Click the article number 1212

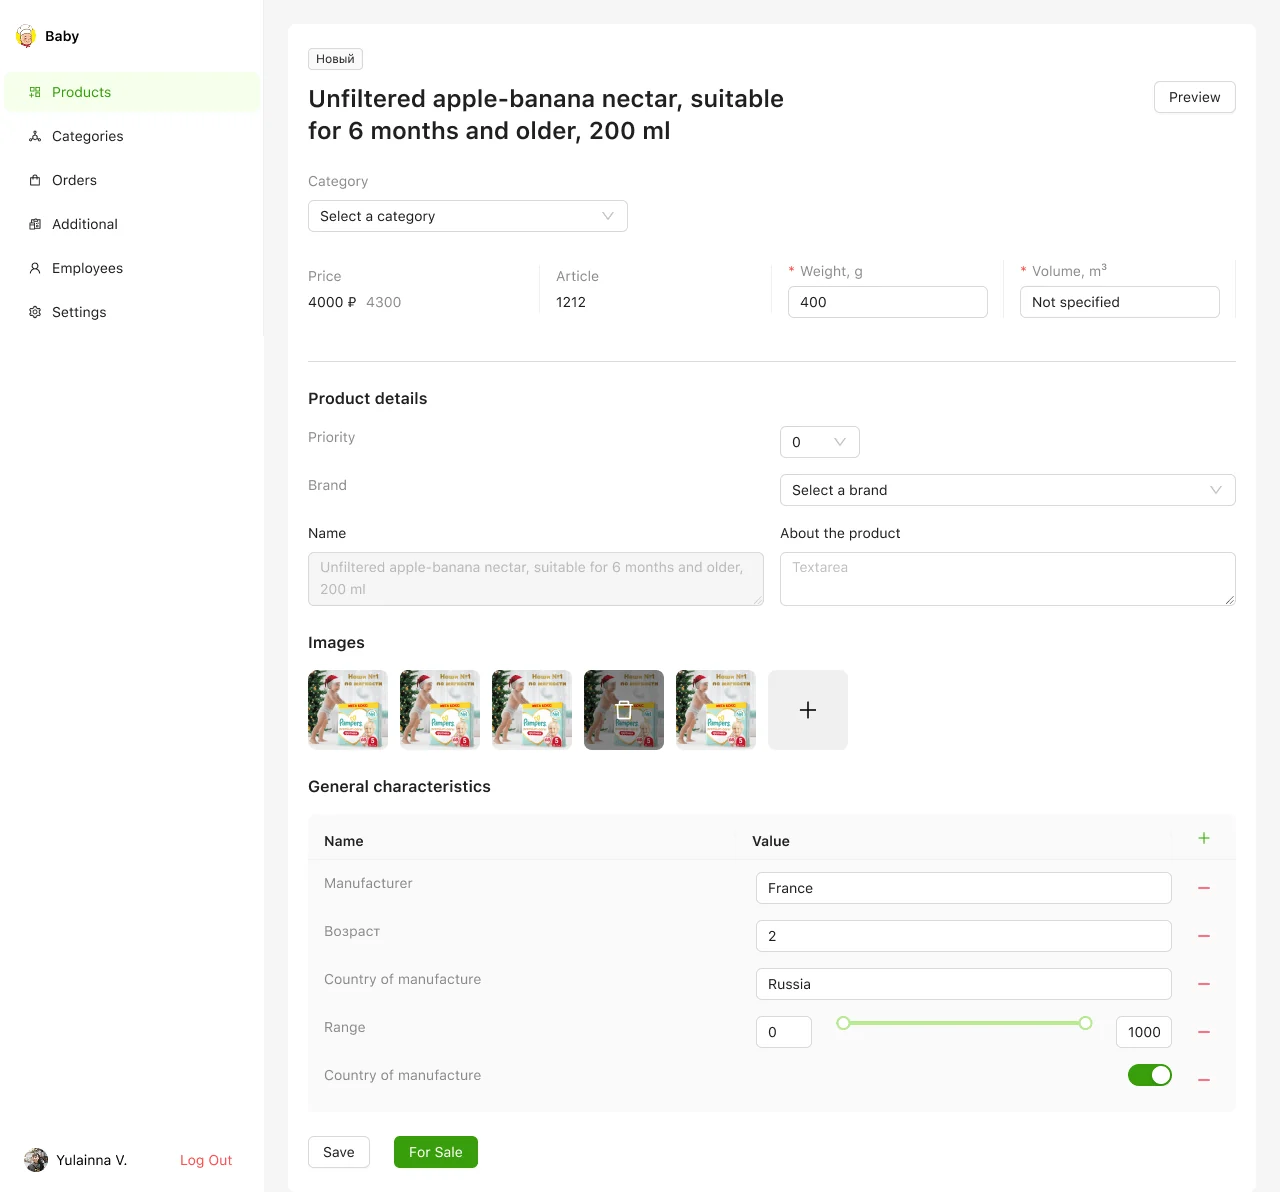(571, 302)
